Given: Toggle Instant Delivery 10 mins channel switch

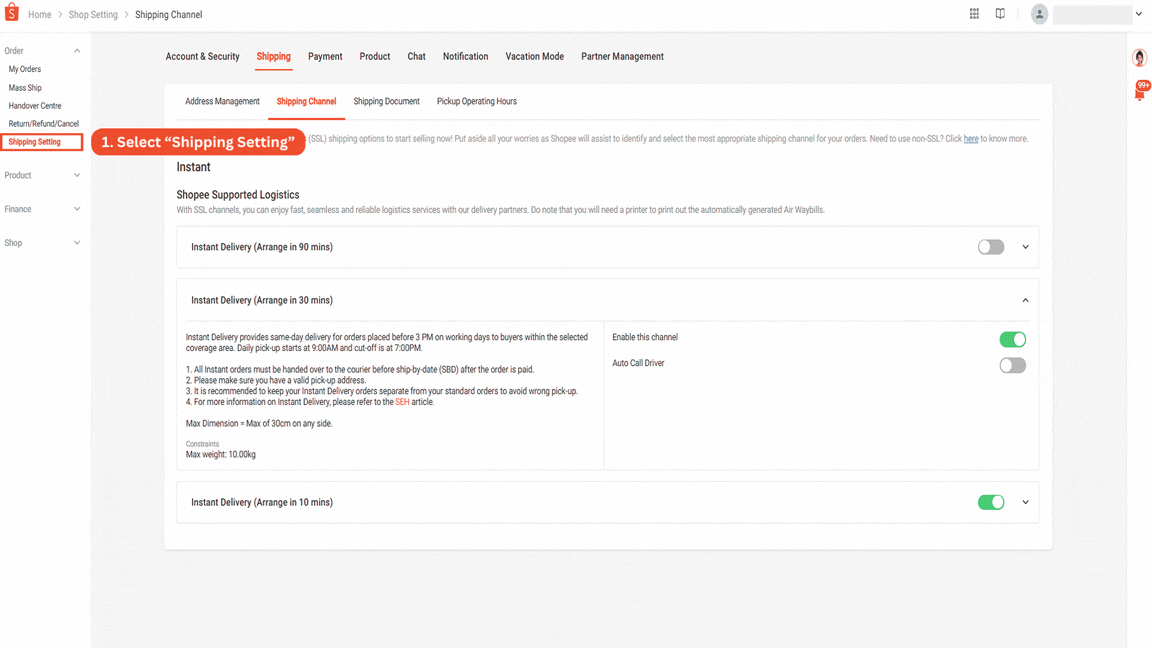Looking at the screenshot, I should 990,503.
